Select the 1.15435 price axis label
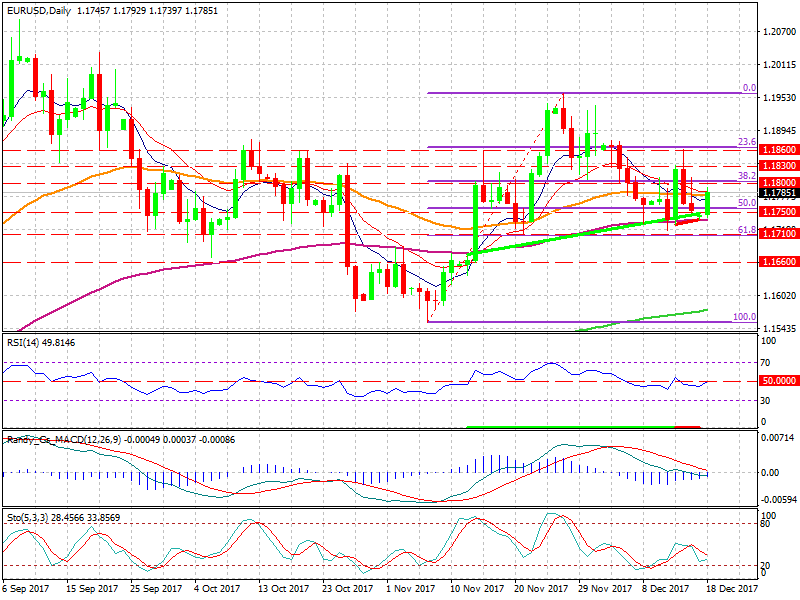Viewport: 800px width, 600px height. pyautogui.click(x=779, y=329)
